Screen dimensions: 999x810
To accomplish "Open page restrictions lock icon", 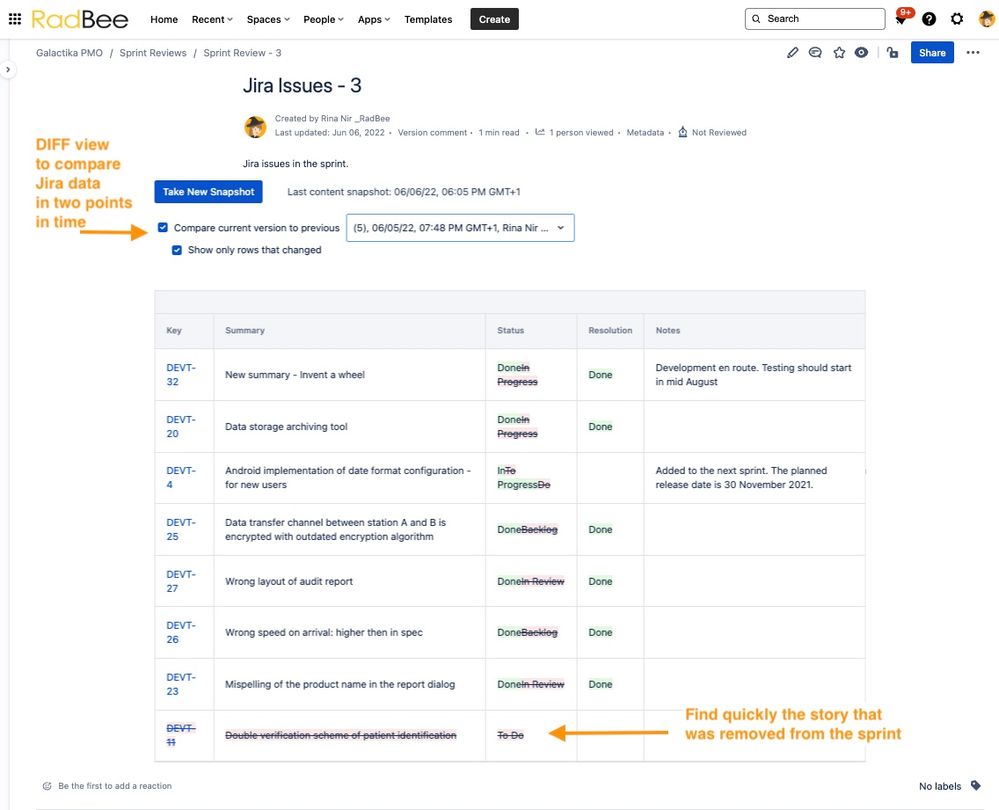I will coord(892,53).
